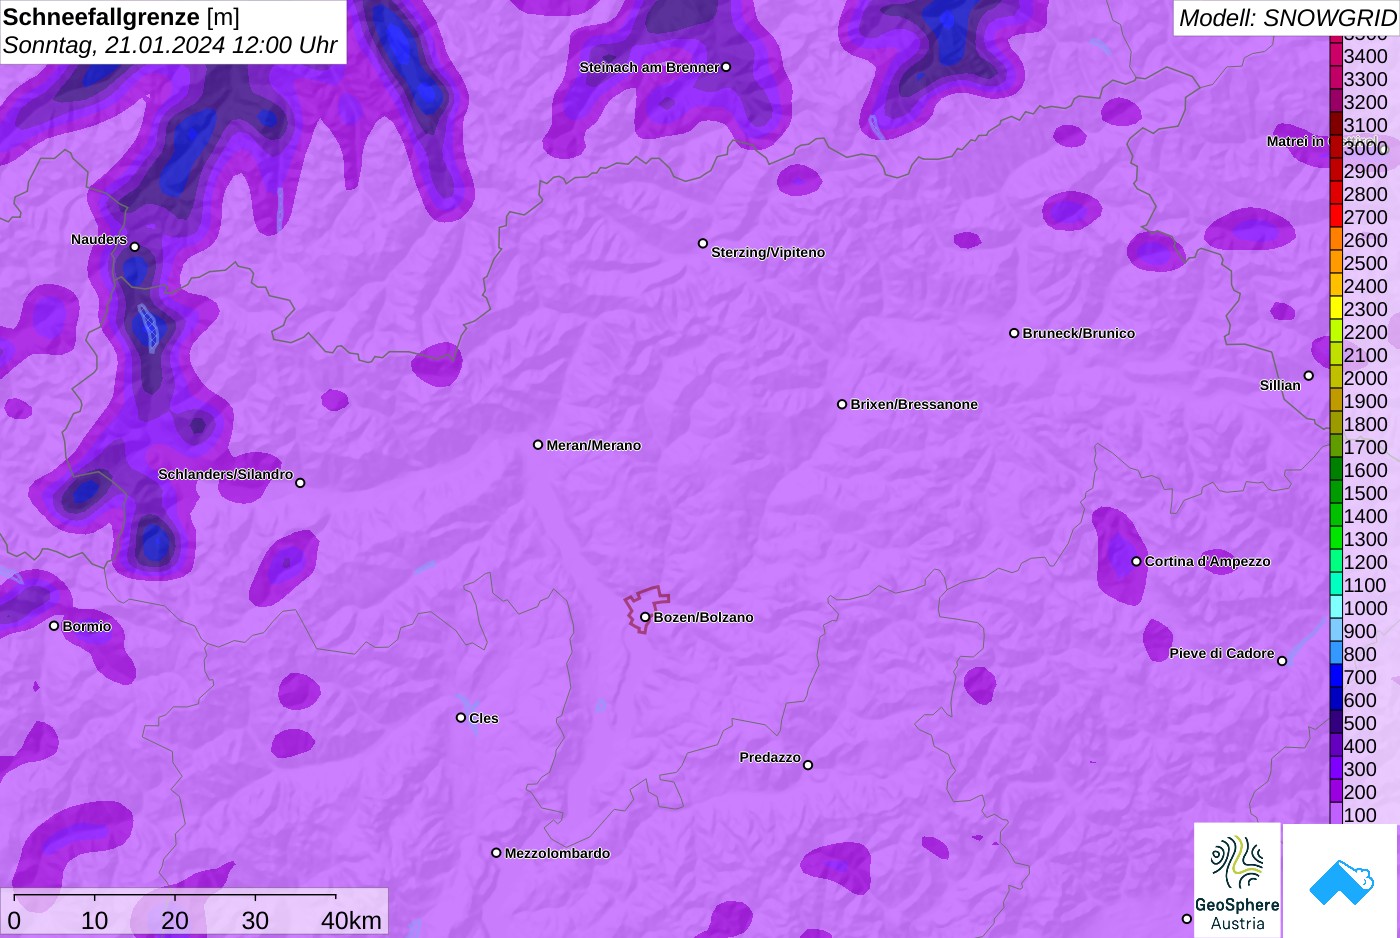Click the 'Mezzolombardo' label text
Viewport: 1400px width, 938px height.
(557, 854)
